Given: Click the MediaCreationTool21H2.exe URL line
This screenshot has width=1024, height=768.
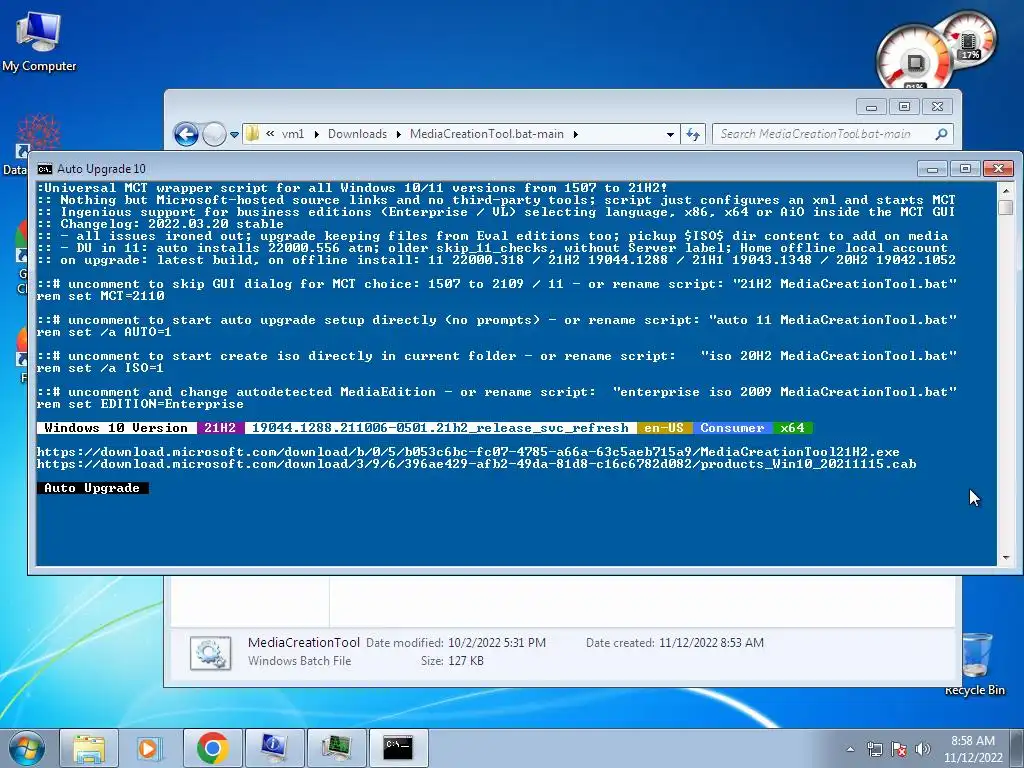Looking at the screenshot, I should (x=468, y=452).
